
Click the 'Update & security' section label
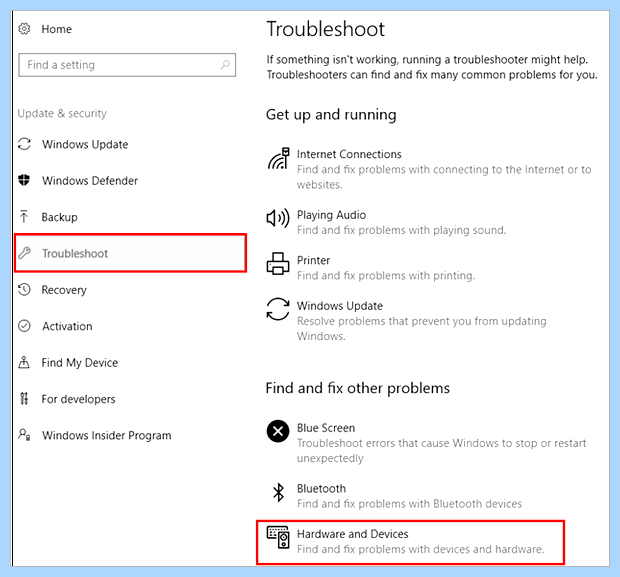pos(62,114)
